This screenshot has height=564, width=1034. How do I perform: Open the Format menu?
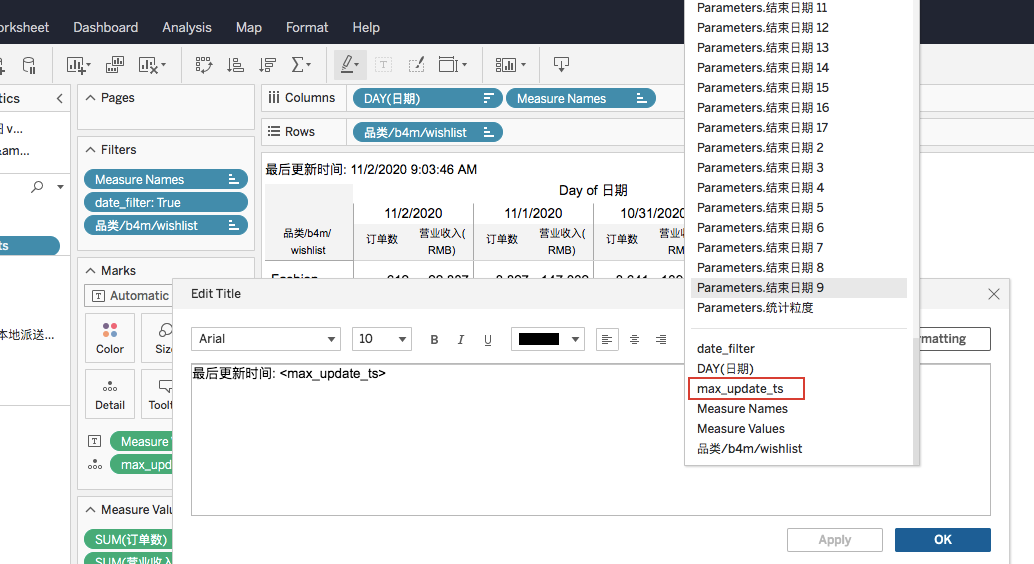point(307,27)
